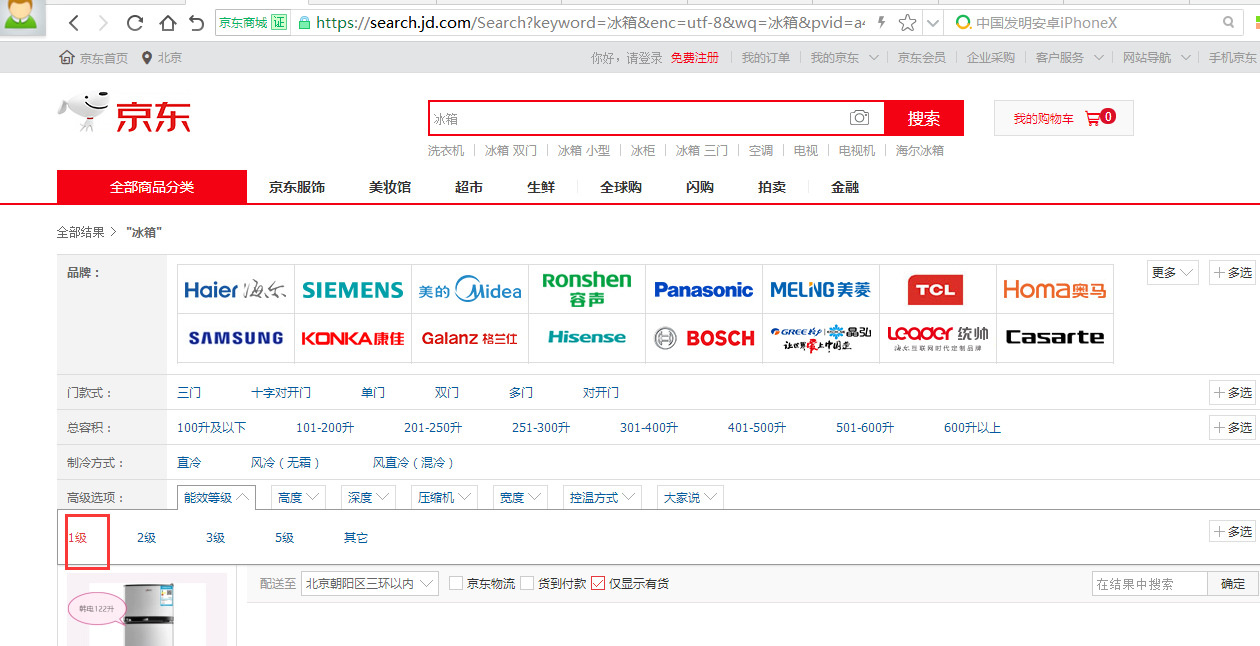Open 我的订单 link
The width and height of the screenshot is (1260, 646).
click(x=766, y=58)
